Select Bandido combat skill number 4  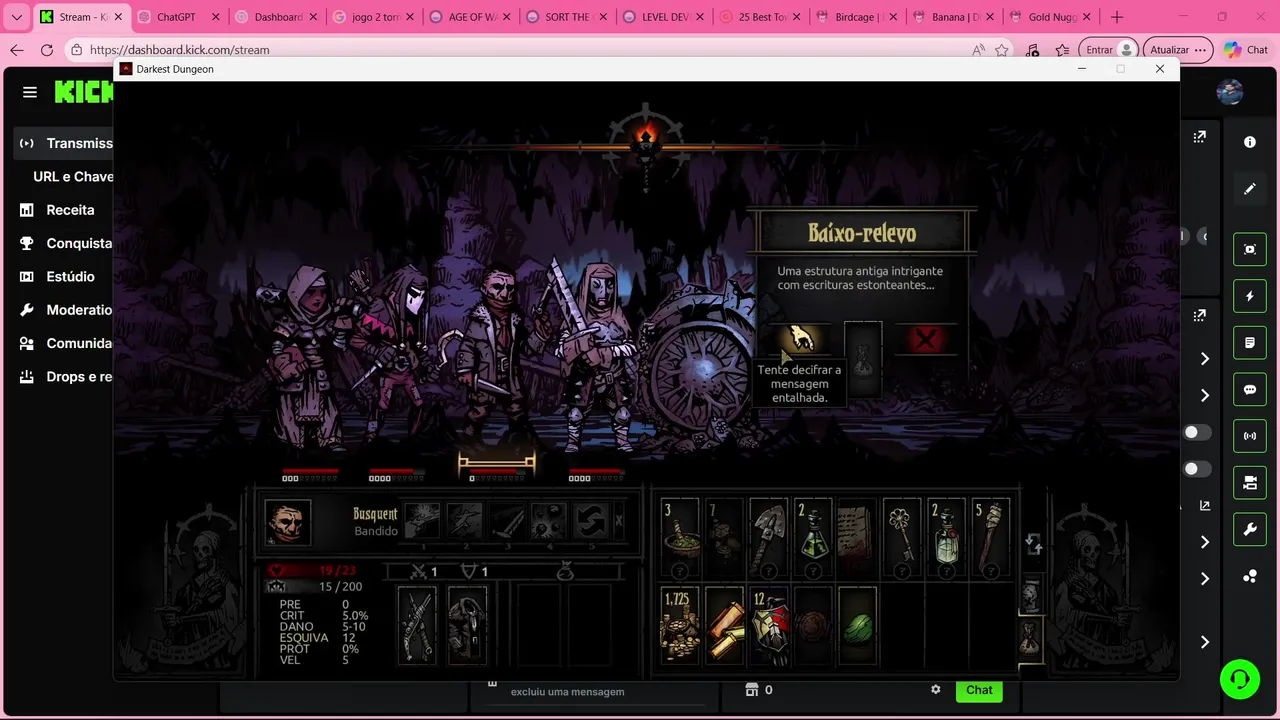(x=549, y=521)
